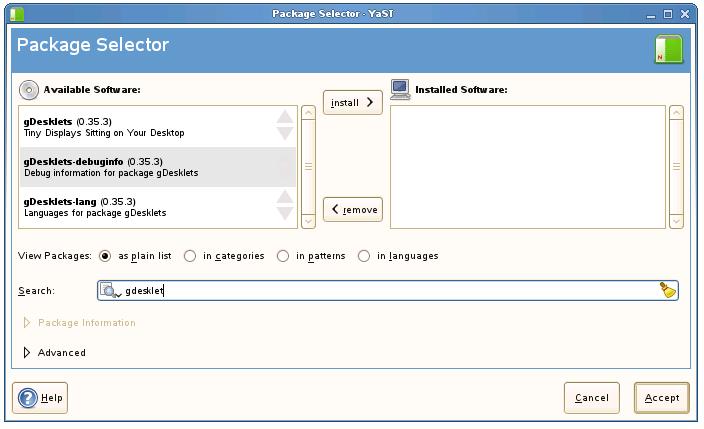Click down arrow on the gDesklets package row

click(285, 133)
